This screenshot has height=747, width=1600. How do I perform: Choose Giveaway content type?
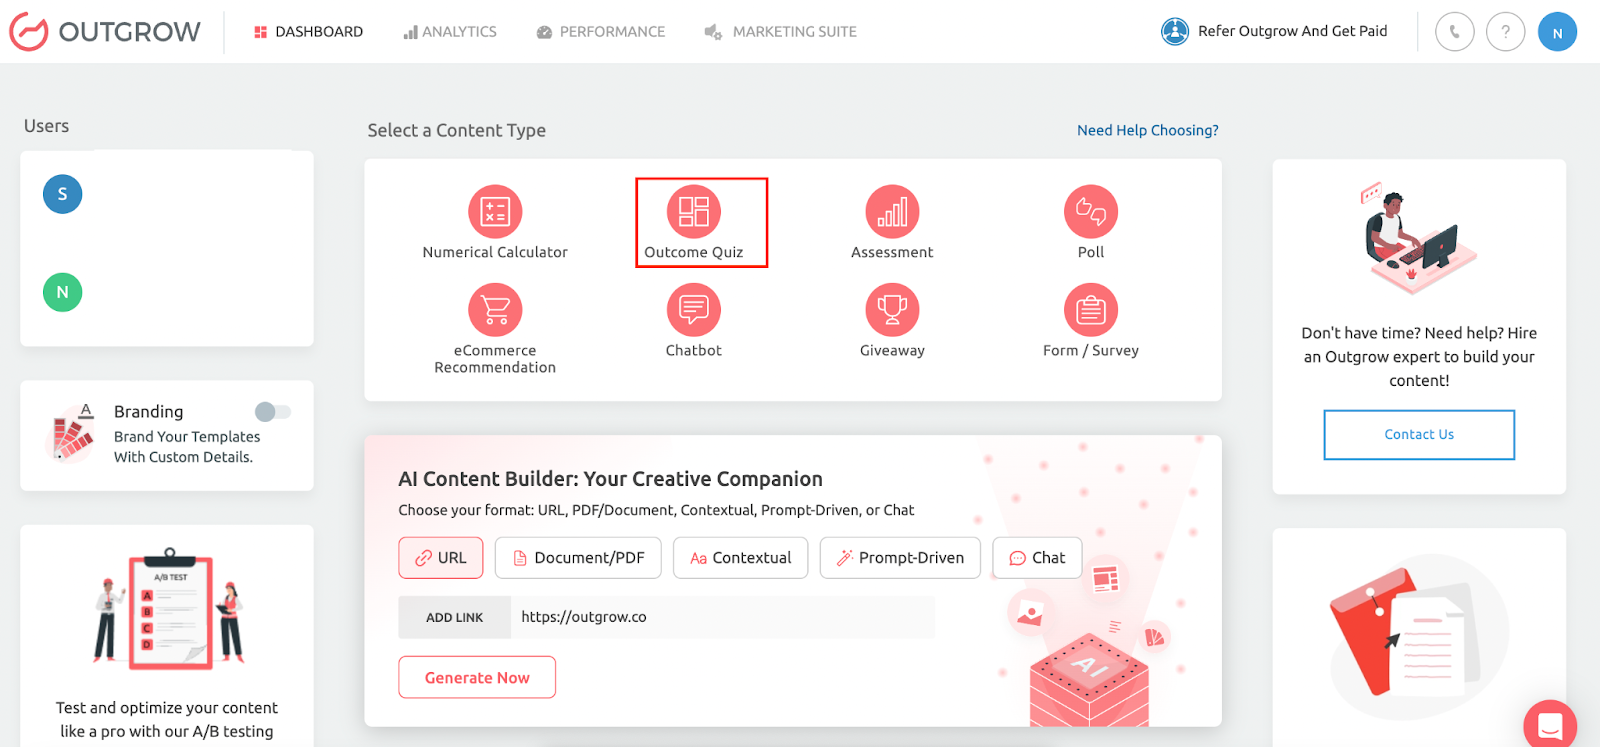point(892,321)
